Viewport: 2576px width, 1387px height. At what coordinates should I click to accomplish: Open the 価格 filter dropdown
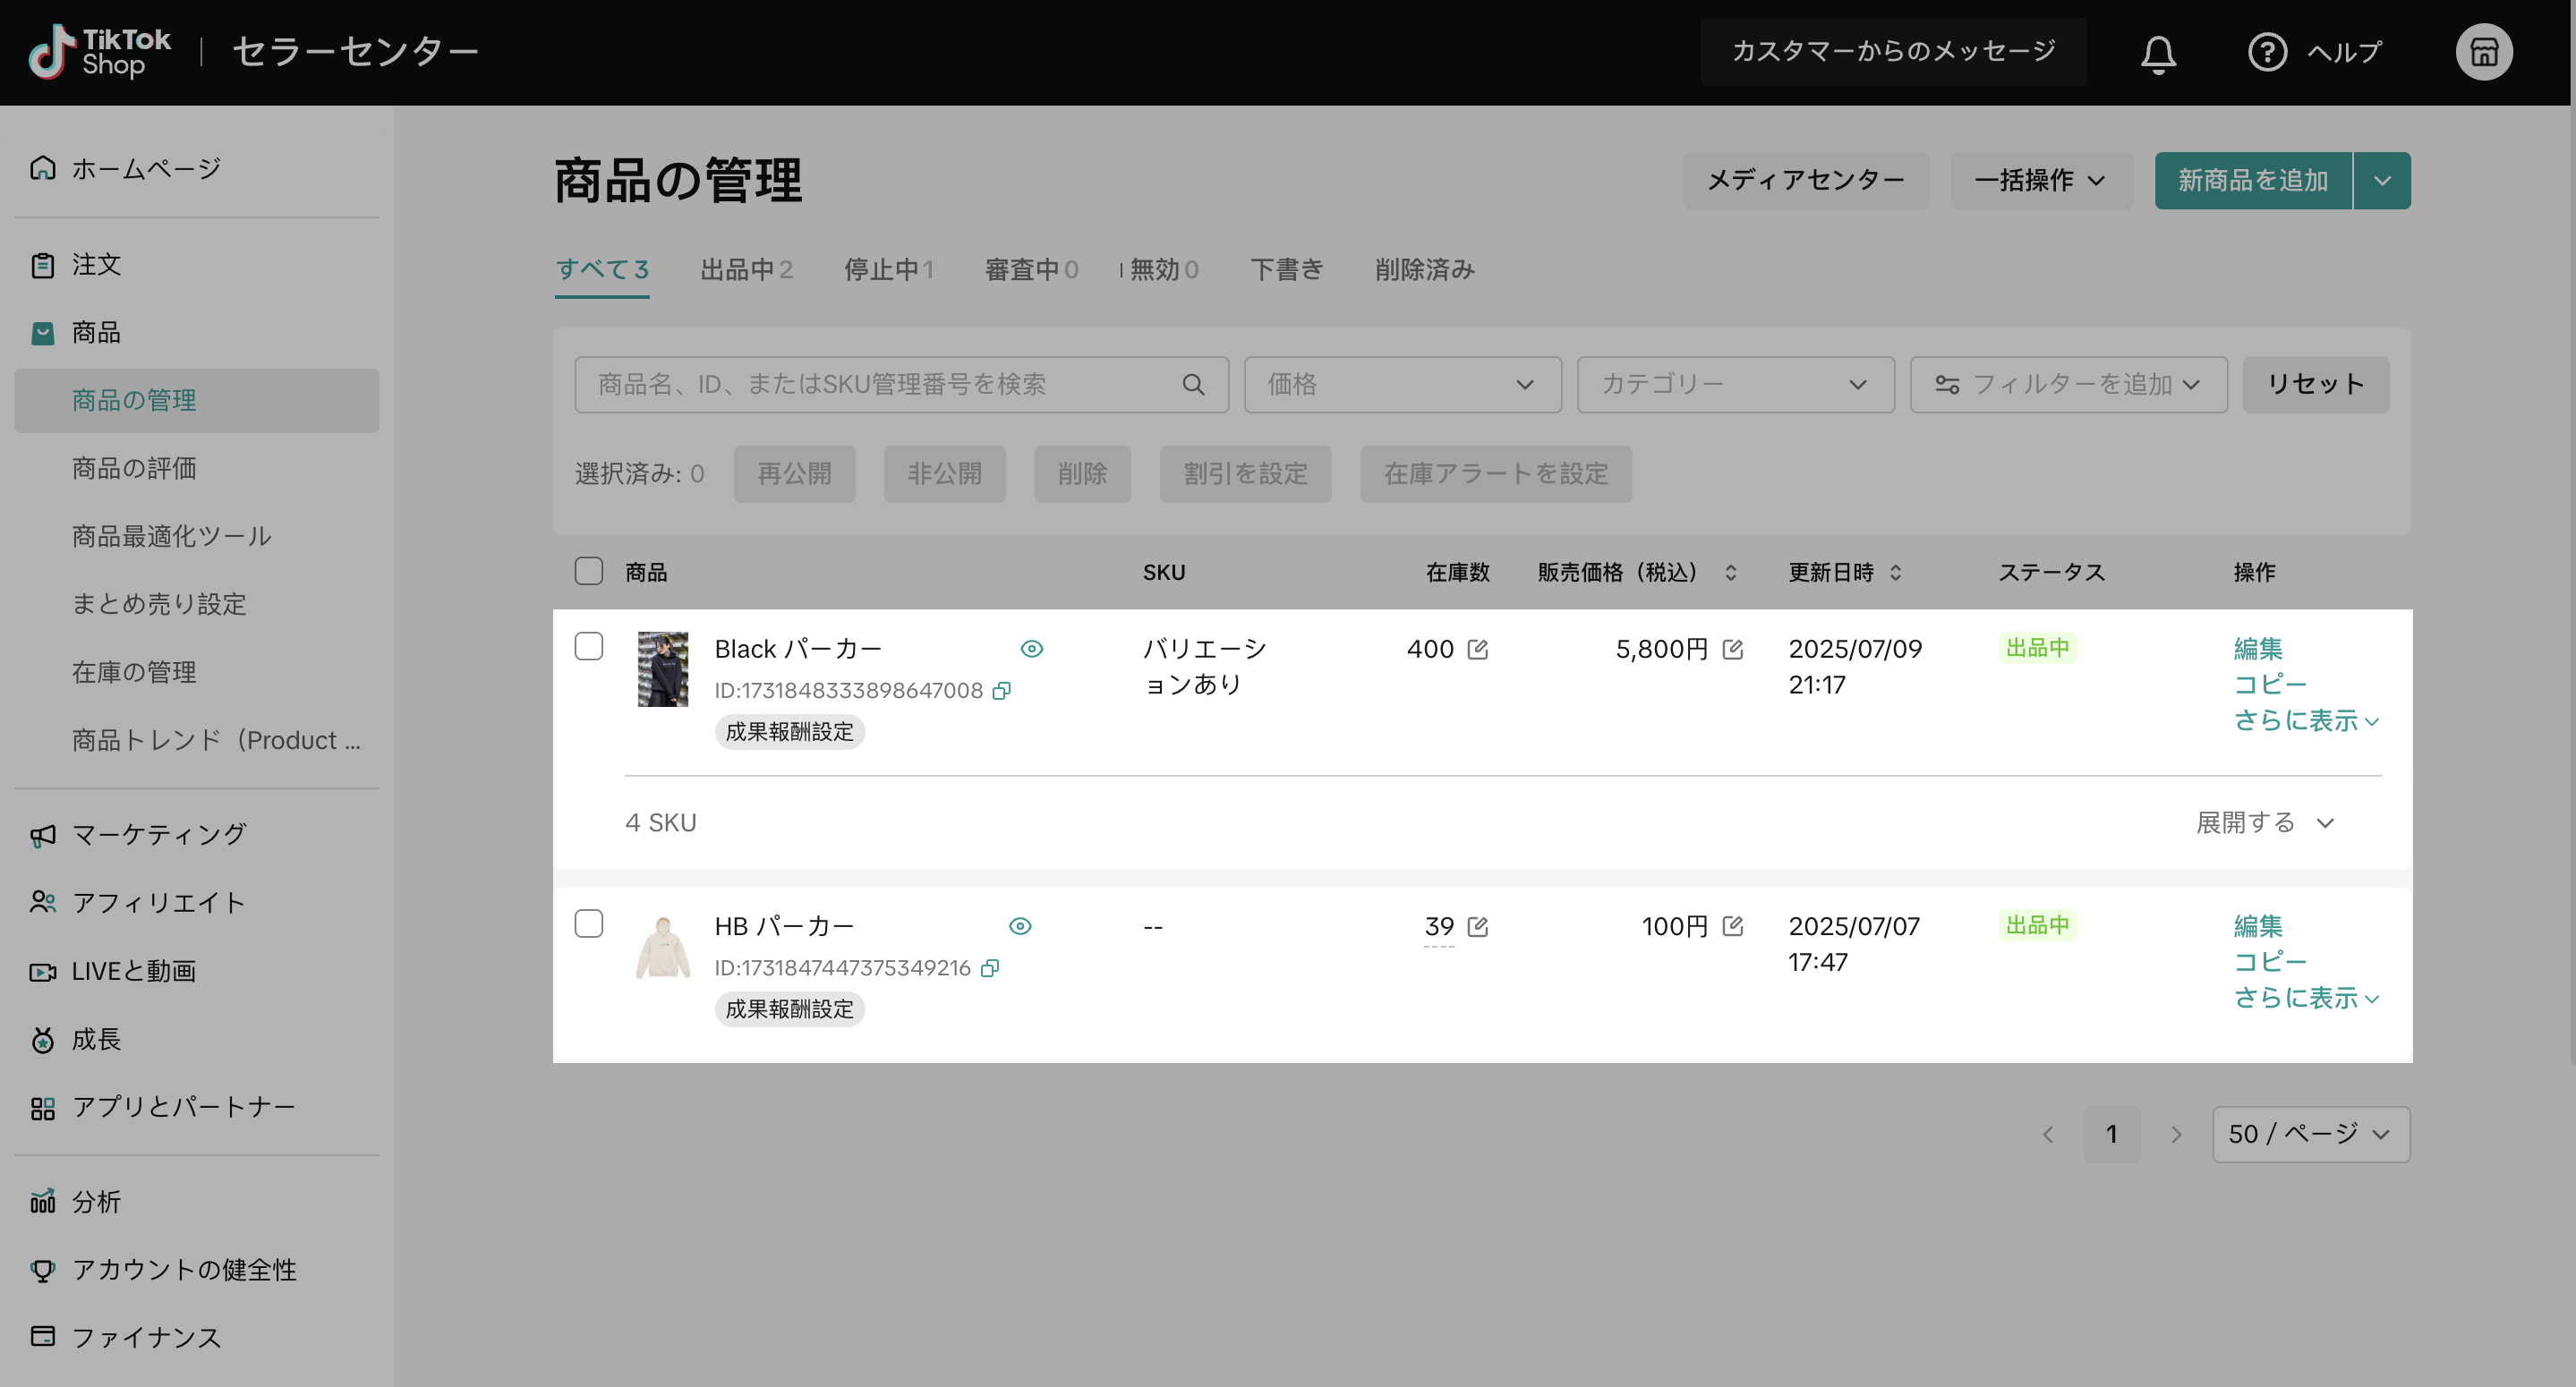pyautogui.click(x=1402, y=385)
